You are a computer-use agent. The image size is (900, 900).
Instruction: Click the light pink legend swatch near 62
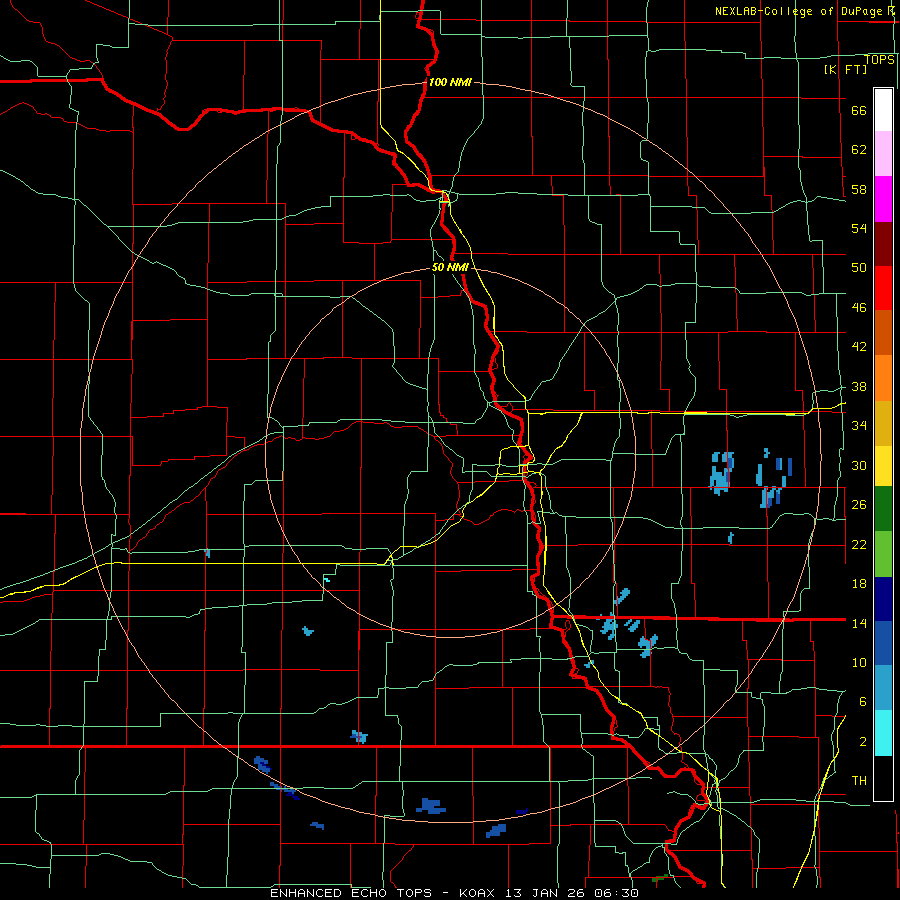883,153
